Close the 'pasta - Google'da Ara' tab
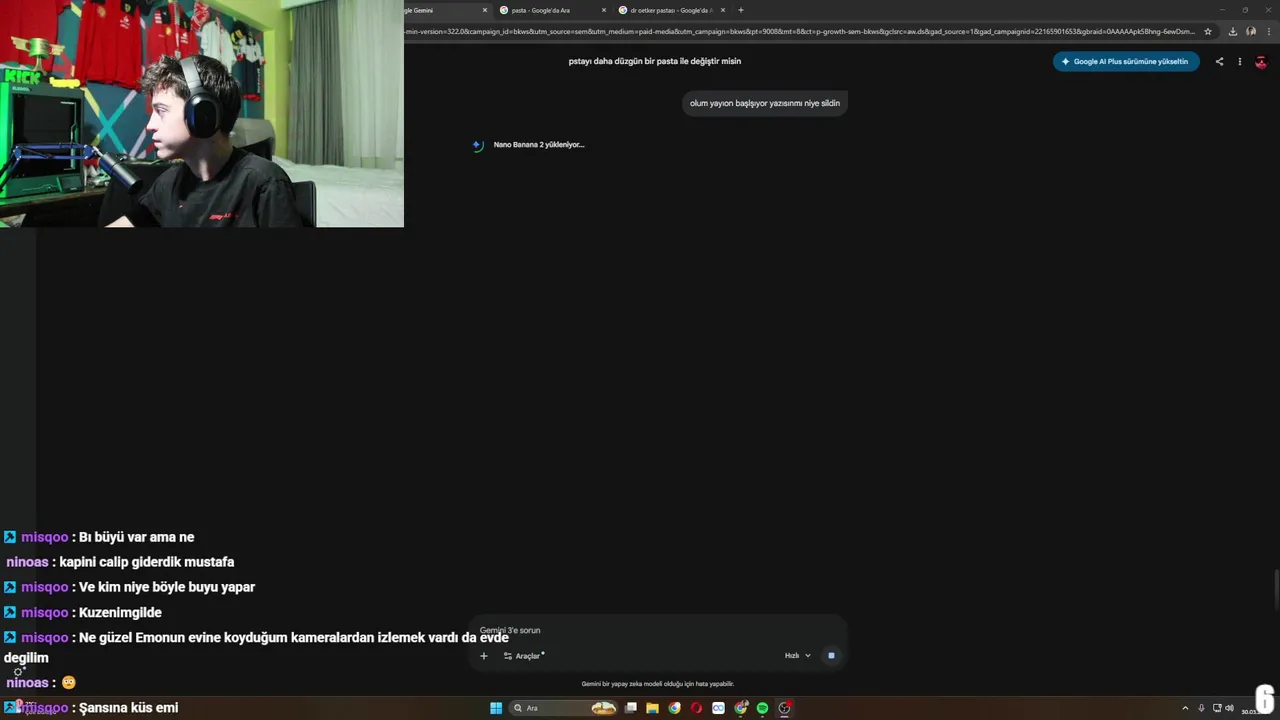This screenshot has height=720, width=1280. 604,10
